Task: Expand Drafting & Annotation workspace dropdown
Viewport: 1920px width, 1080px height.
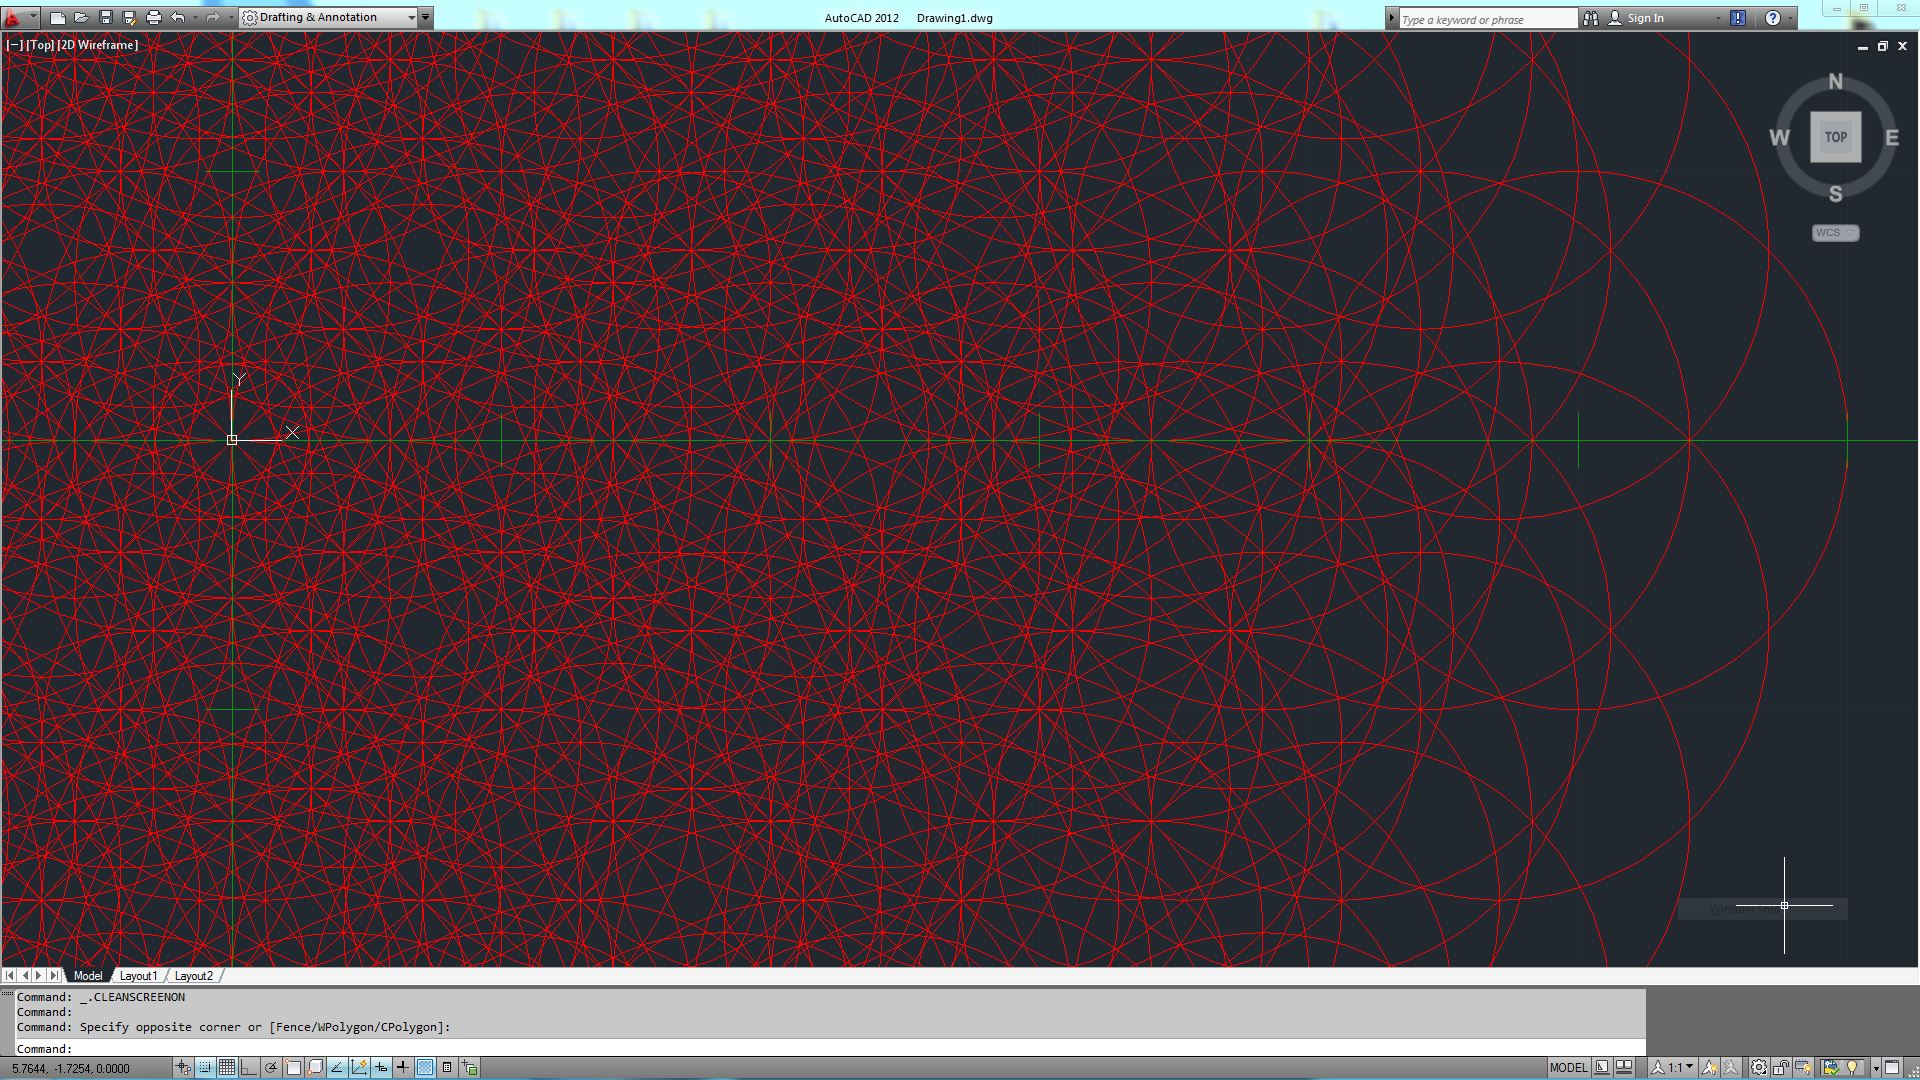Action: [x=411, y=18]
